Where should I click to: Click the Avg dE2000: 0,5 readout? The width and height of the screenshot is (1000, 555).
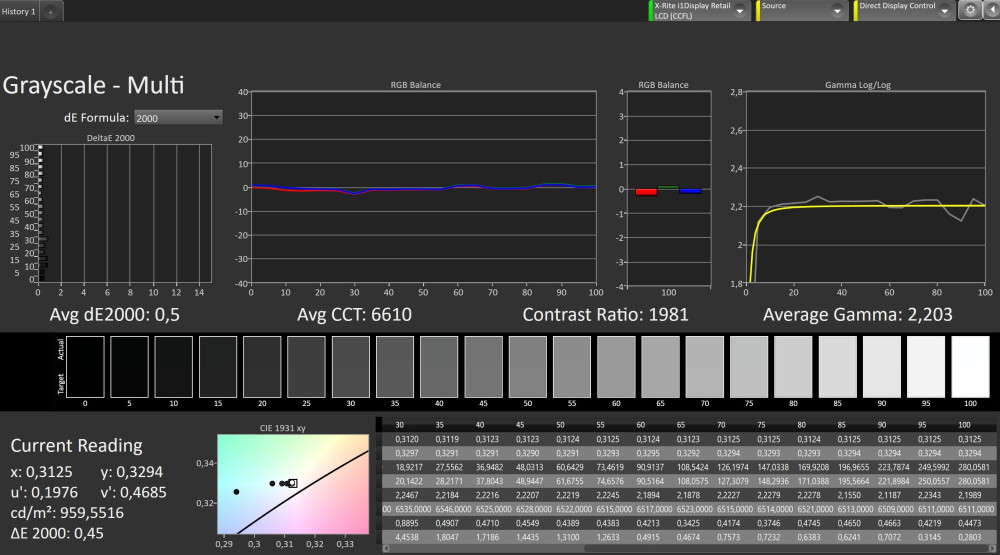tap(115, 314)
